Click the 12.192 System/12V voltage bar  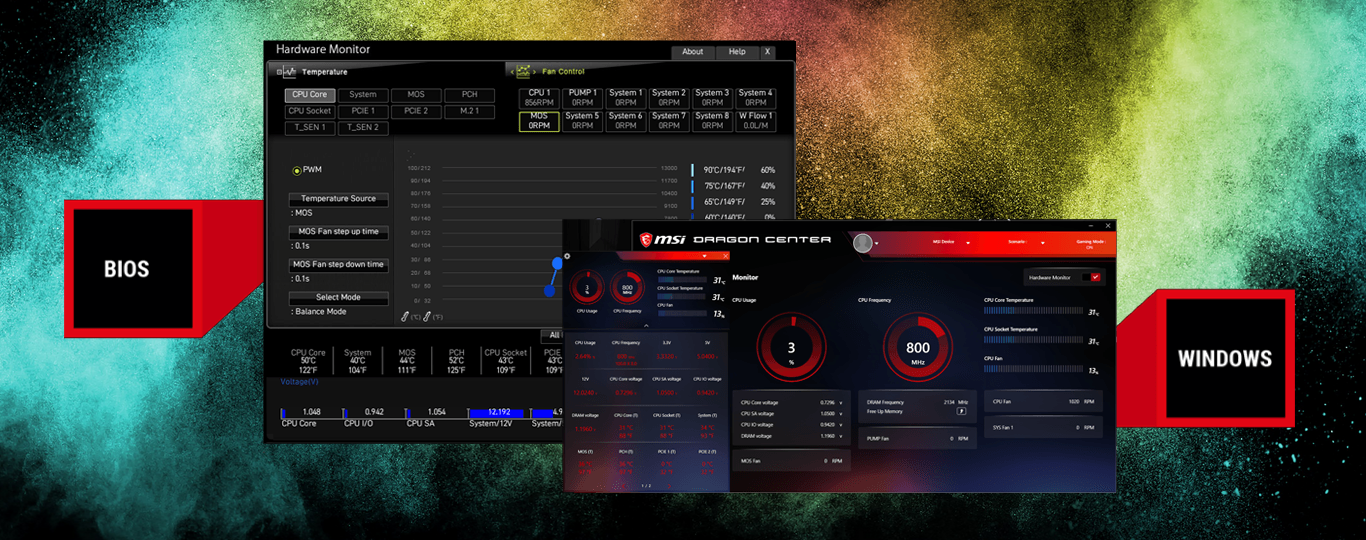(x=498, y=412)
